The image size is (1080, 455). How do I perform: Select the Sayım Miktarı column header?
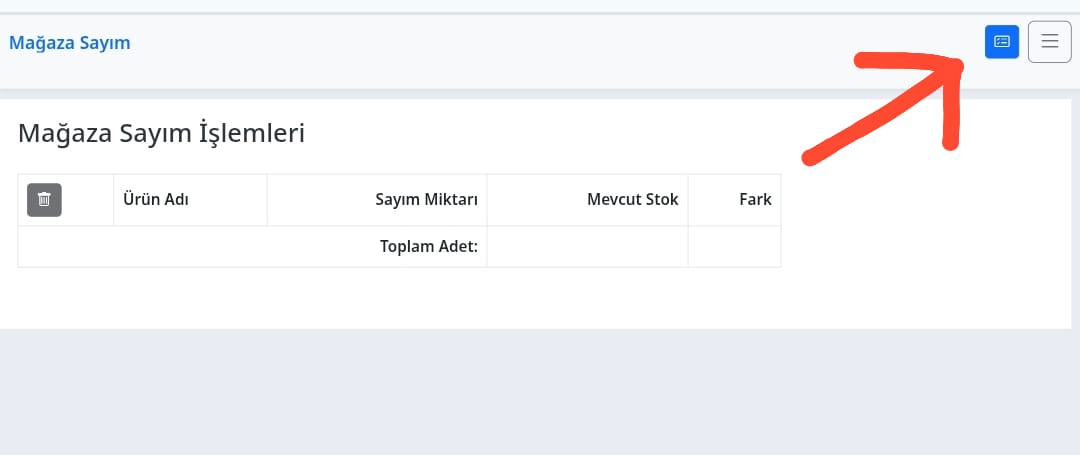(377, 200)
